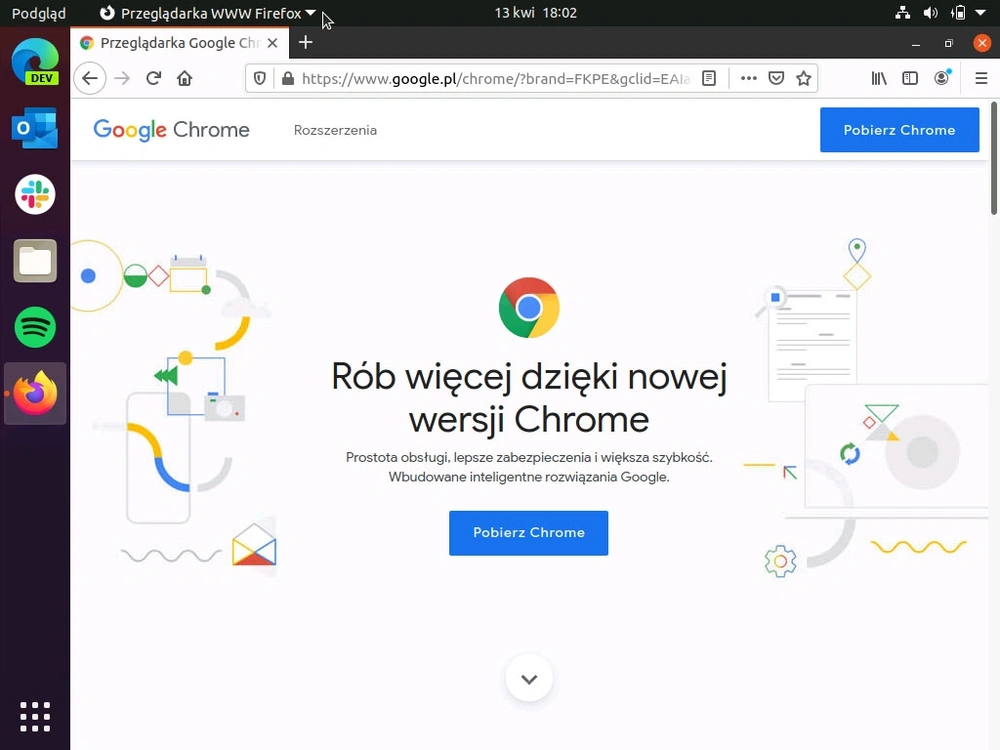This screenshot has width=1000, height=750.
Task: Toggle the Firefox sidebar
Action: pos(910,78)
